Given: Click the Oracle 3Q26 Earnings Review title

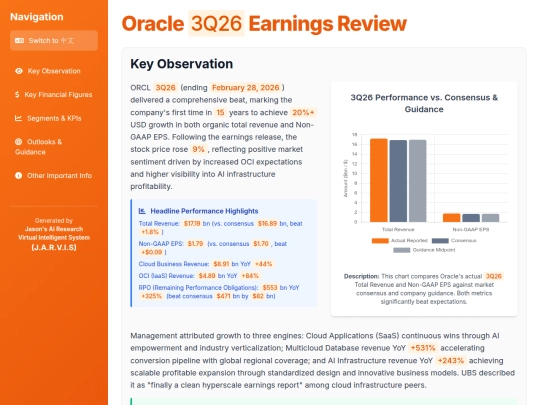Looking at the screenshot, I should point(264,23).
